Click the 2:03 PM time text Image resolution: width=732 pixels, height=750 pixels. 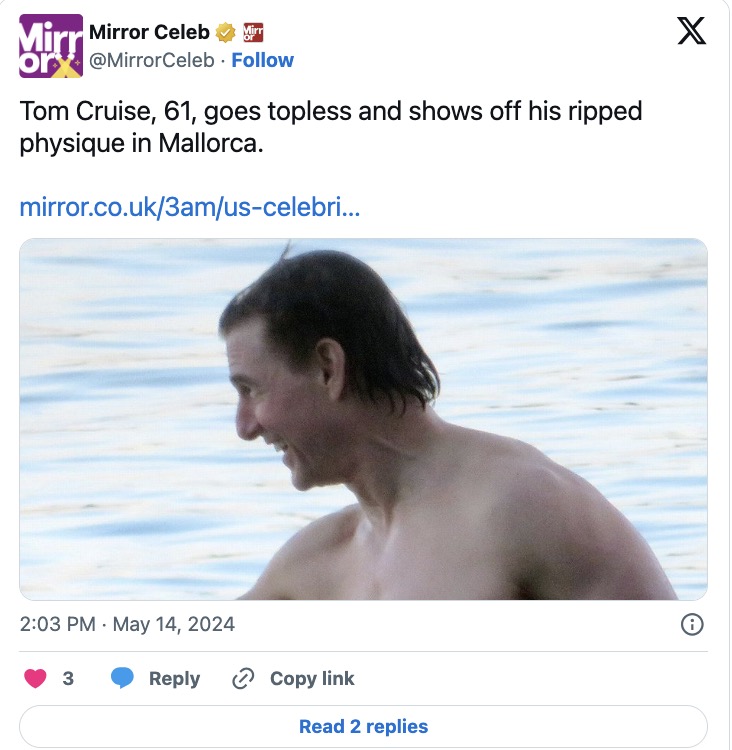pos(57,625)
